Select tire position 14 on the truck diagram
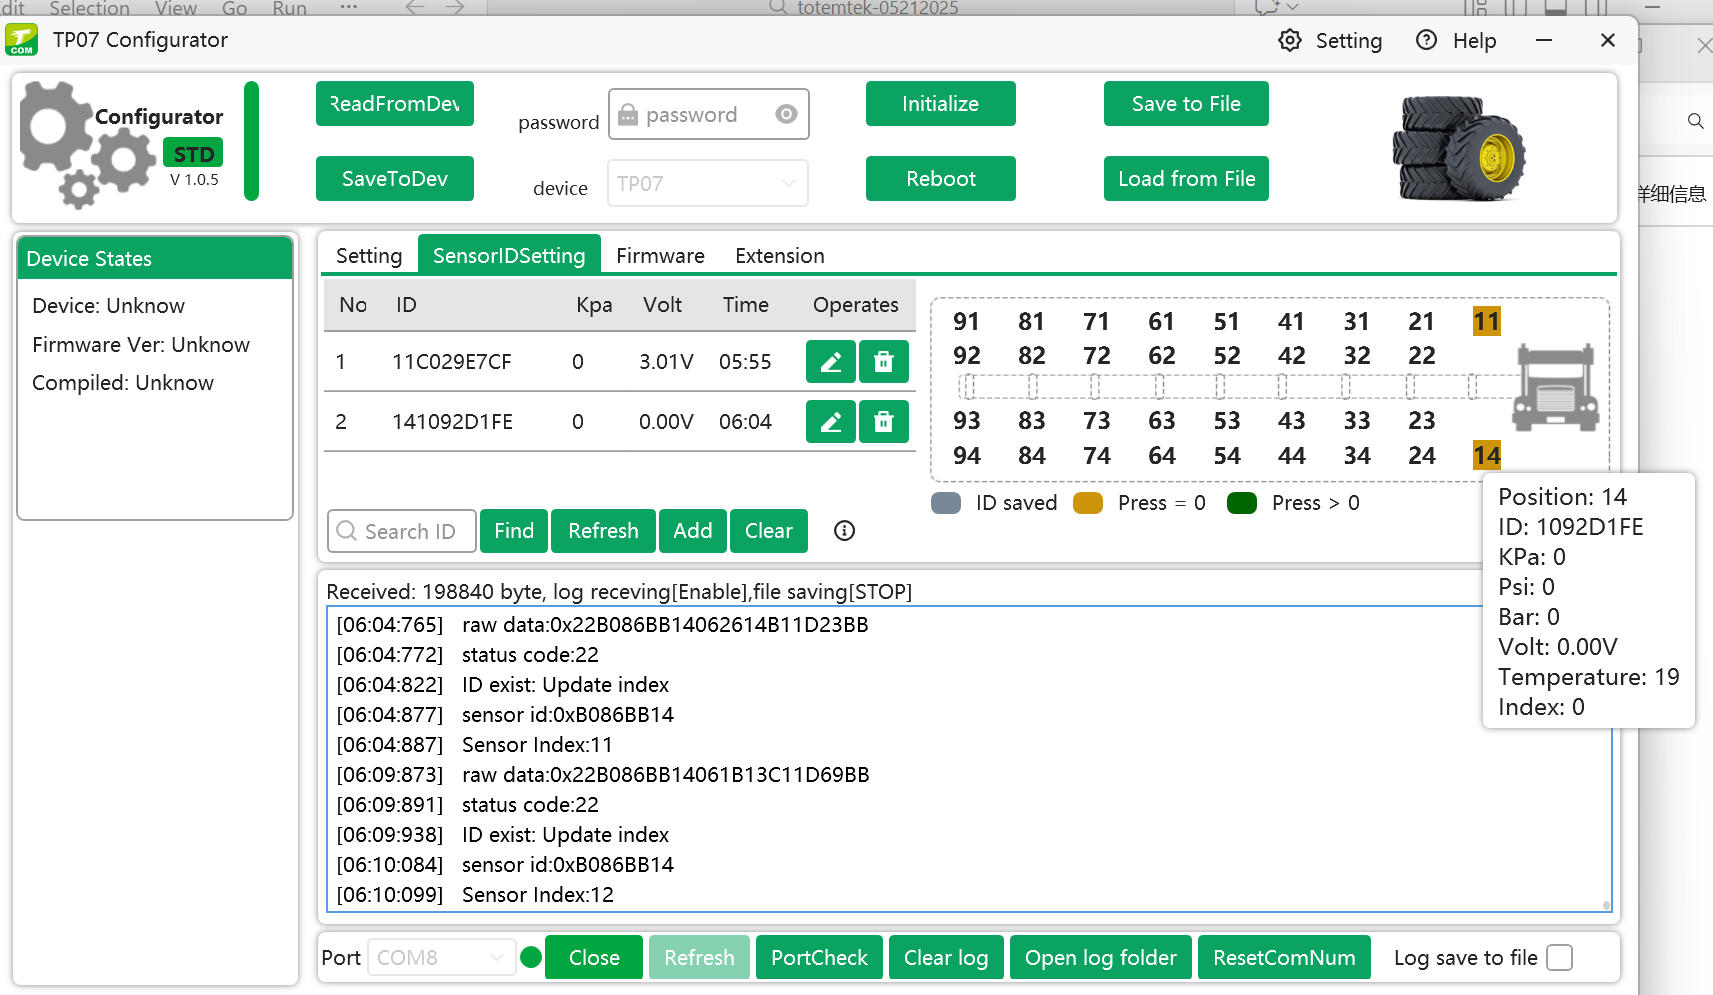This screenshot has width=1713, height=995. 1486,455
